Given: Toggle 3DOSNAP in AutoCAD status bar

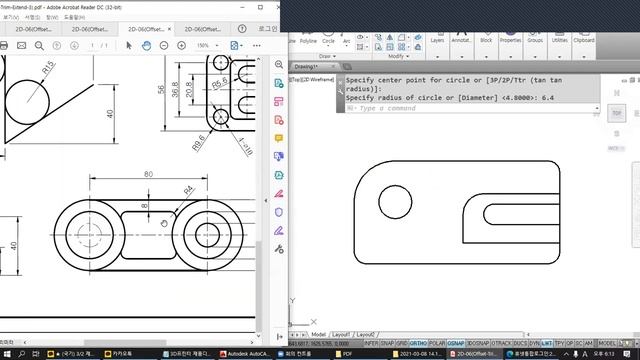Looking at the screenshot, I should pos(478,343).
